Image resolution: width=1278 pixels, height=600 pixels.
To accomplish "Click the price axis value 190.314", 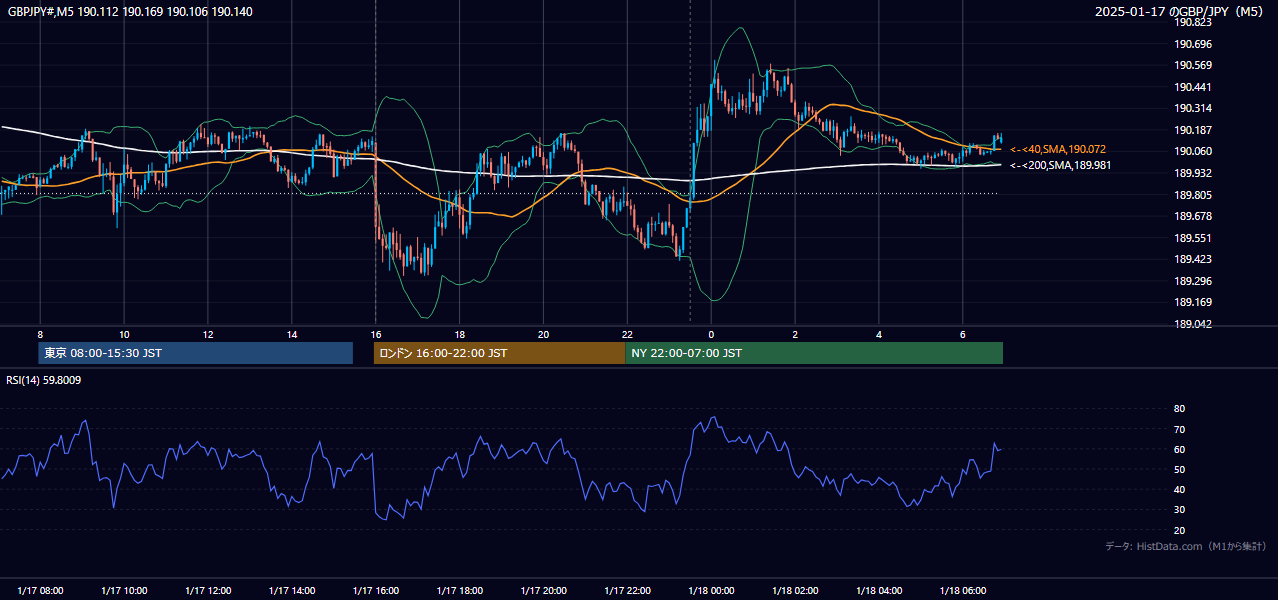I will point(1194,109).
